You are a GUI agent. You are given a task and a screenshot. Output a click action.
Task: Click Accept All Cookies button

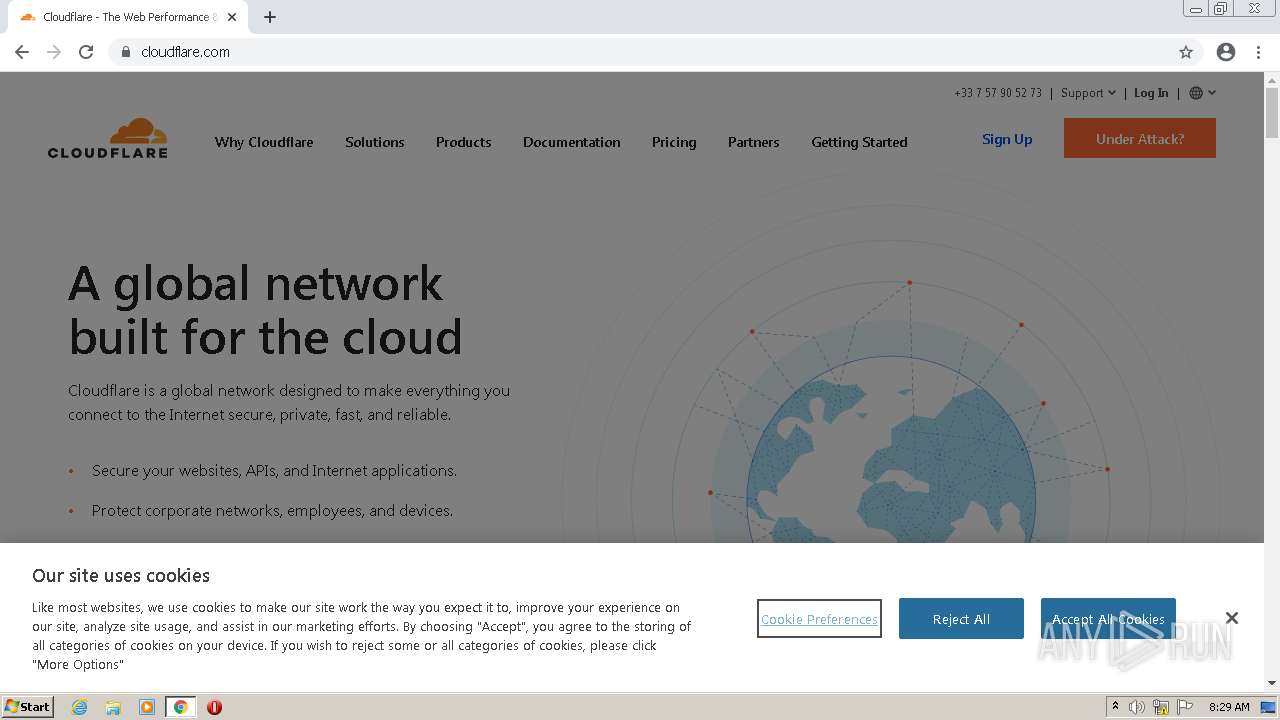tap(1108, 618)
